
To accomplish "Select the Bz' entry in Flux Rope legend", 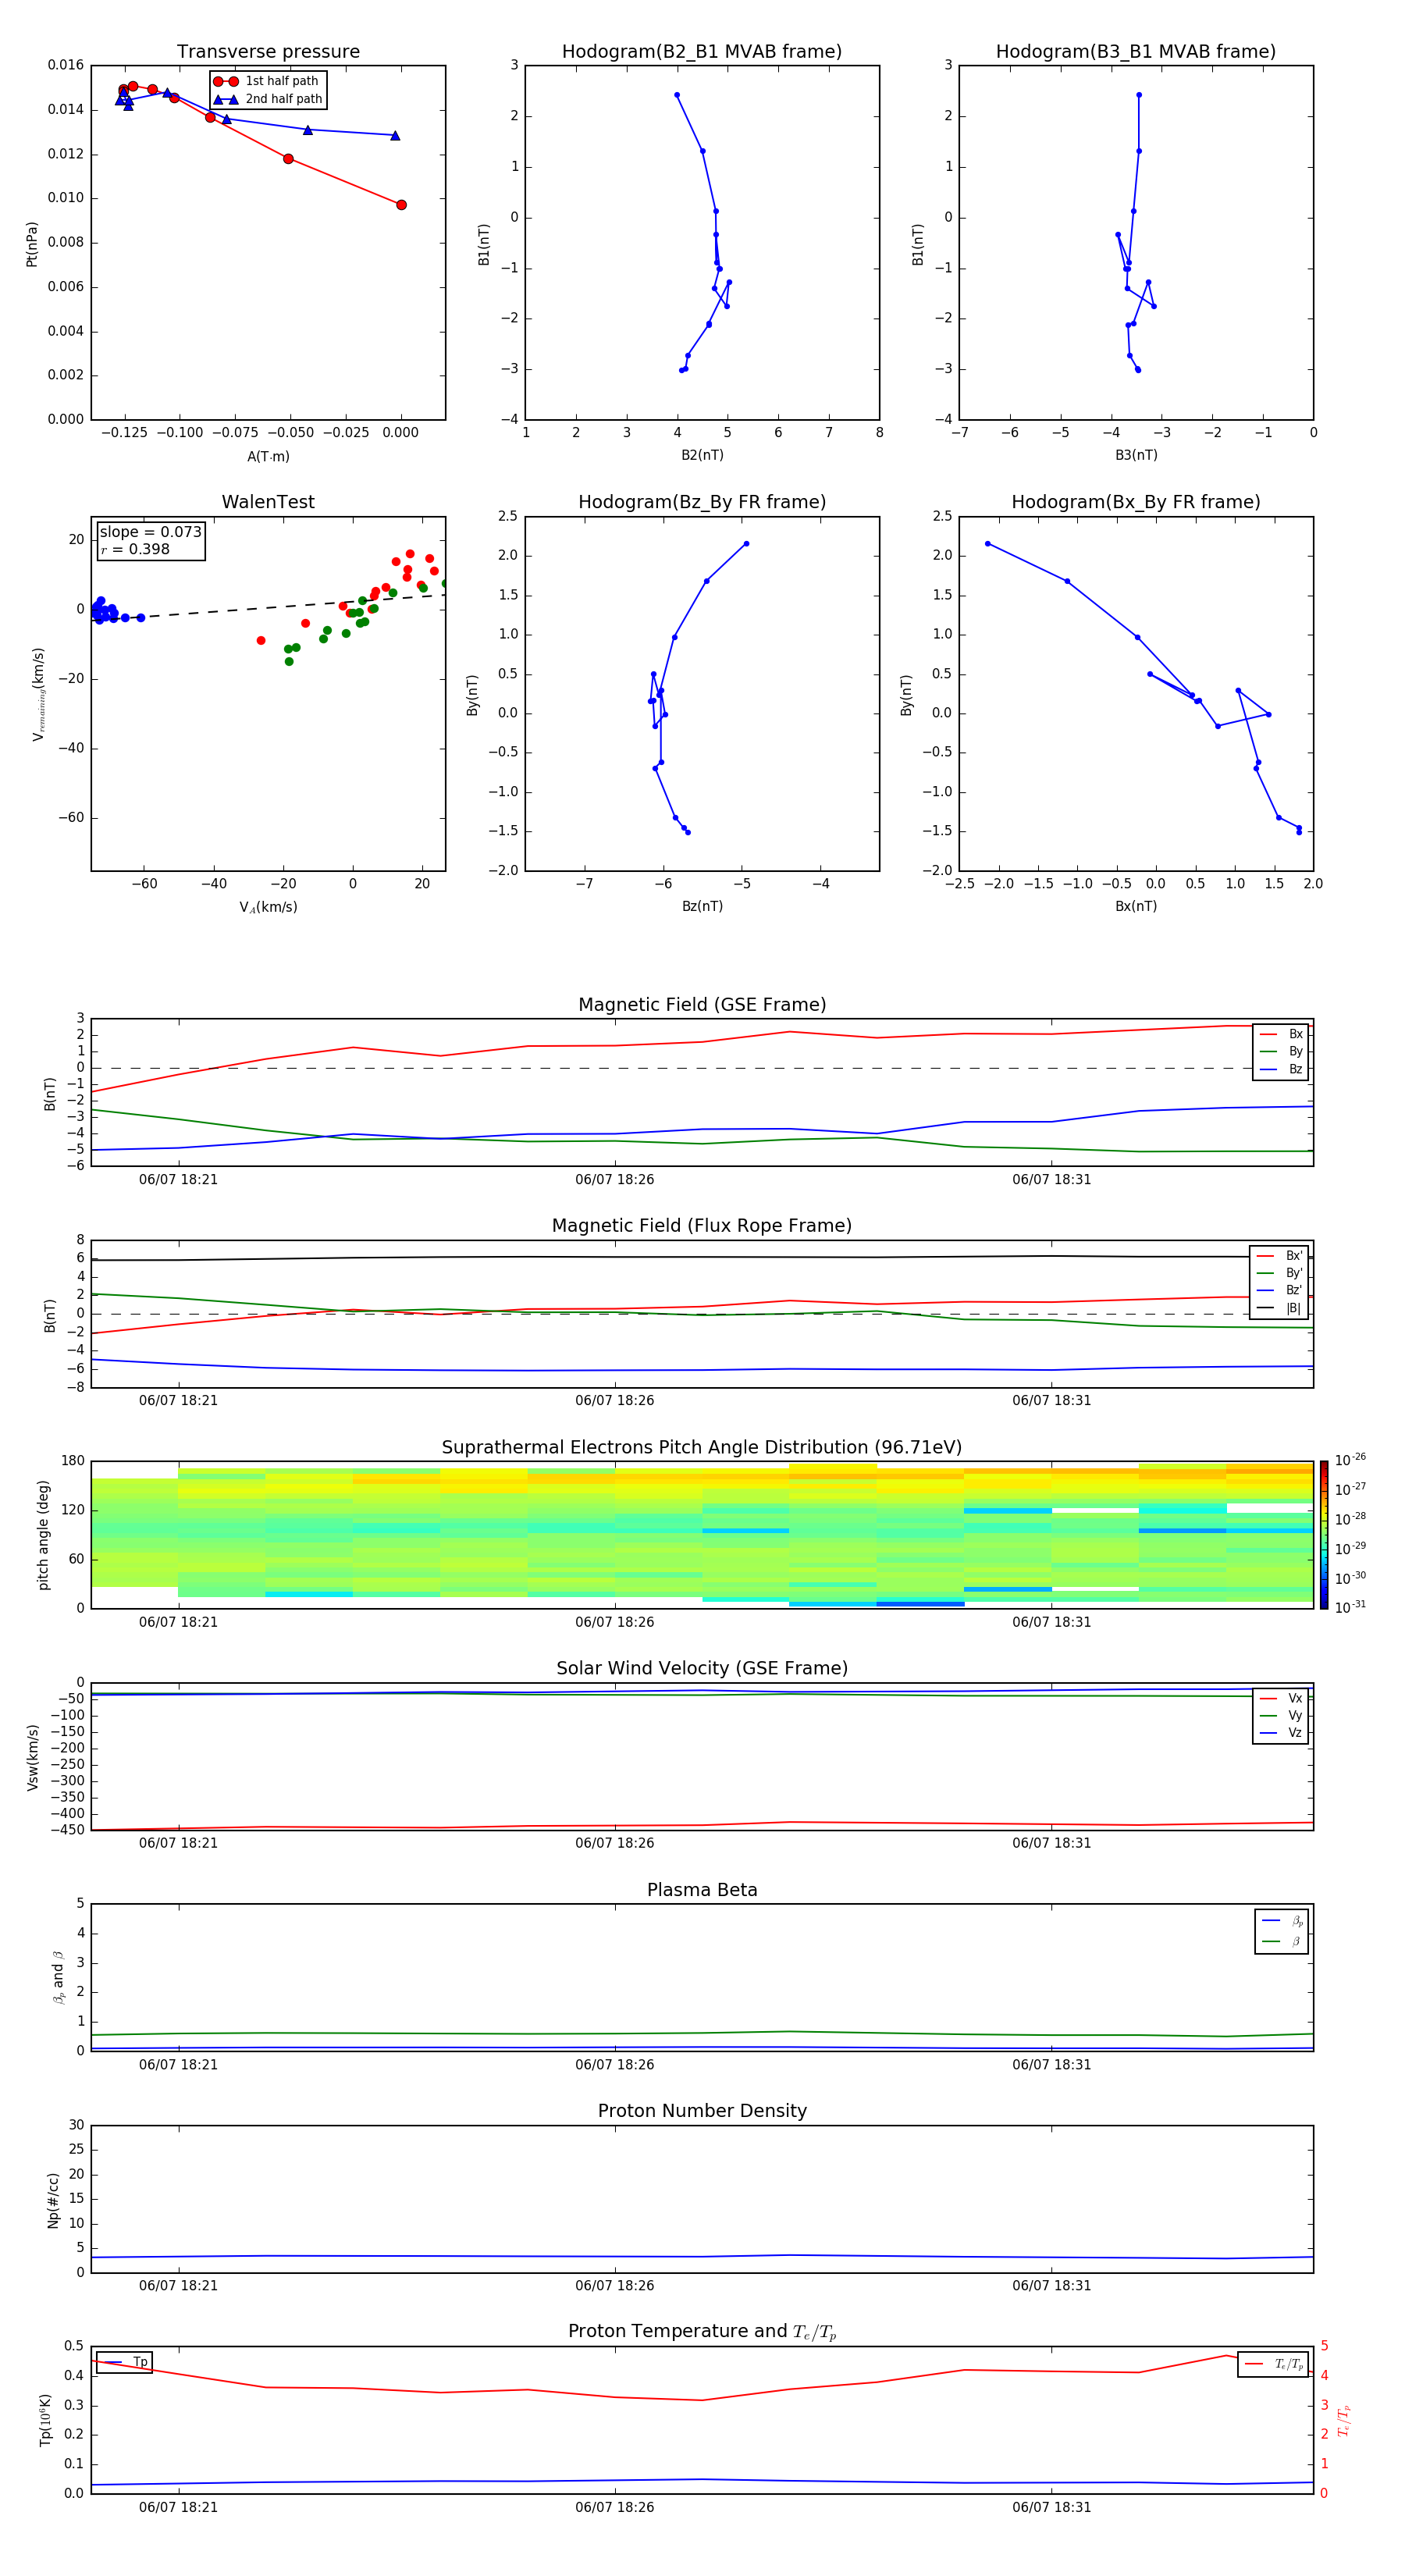I will [1279, 1290].
